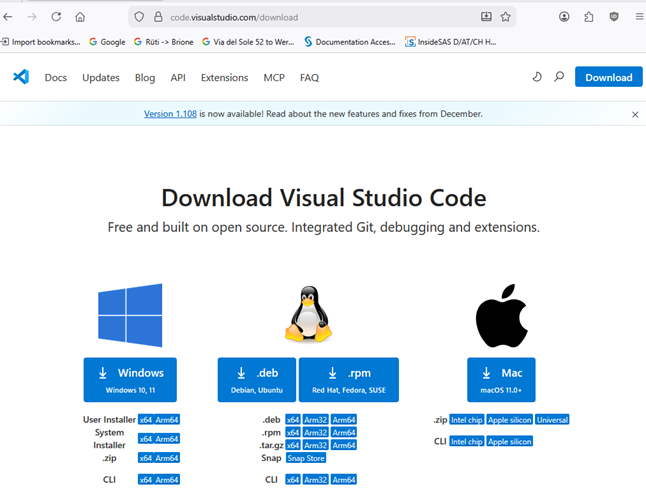Viewport: 646px width, 498px height.
Task: Open InsideSAS D/AT/CH bookmark
Action: pos(451,42)
